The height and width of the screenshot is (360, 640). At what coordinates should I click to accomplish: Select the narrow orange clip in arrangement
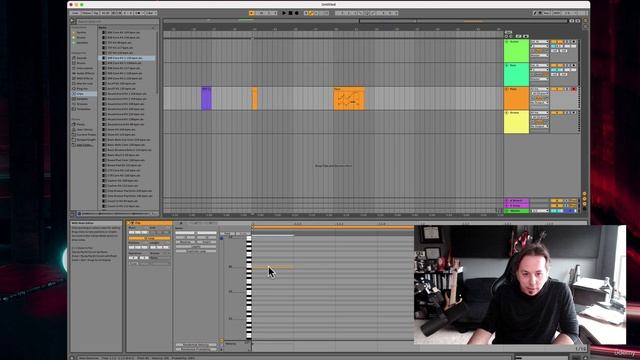(x=255, y=98)
